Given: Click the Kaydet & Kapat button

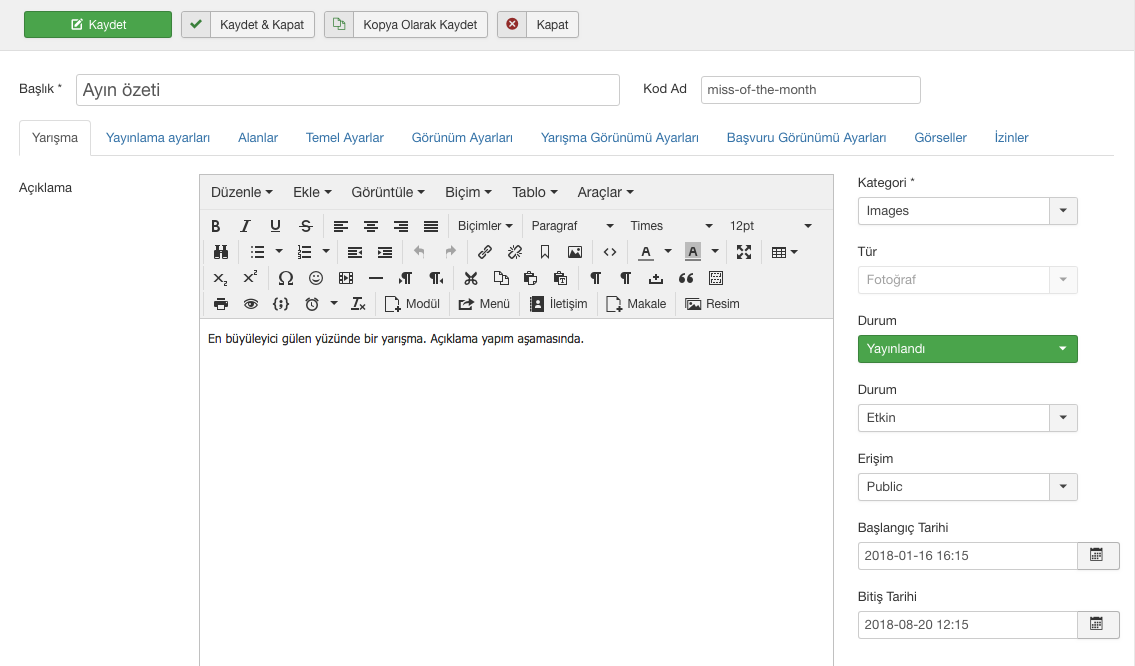Looking at the screenshot, I should click(x=248, y=25).
